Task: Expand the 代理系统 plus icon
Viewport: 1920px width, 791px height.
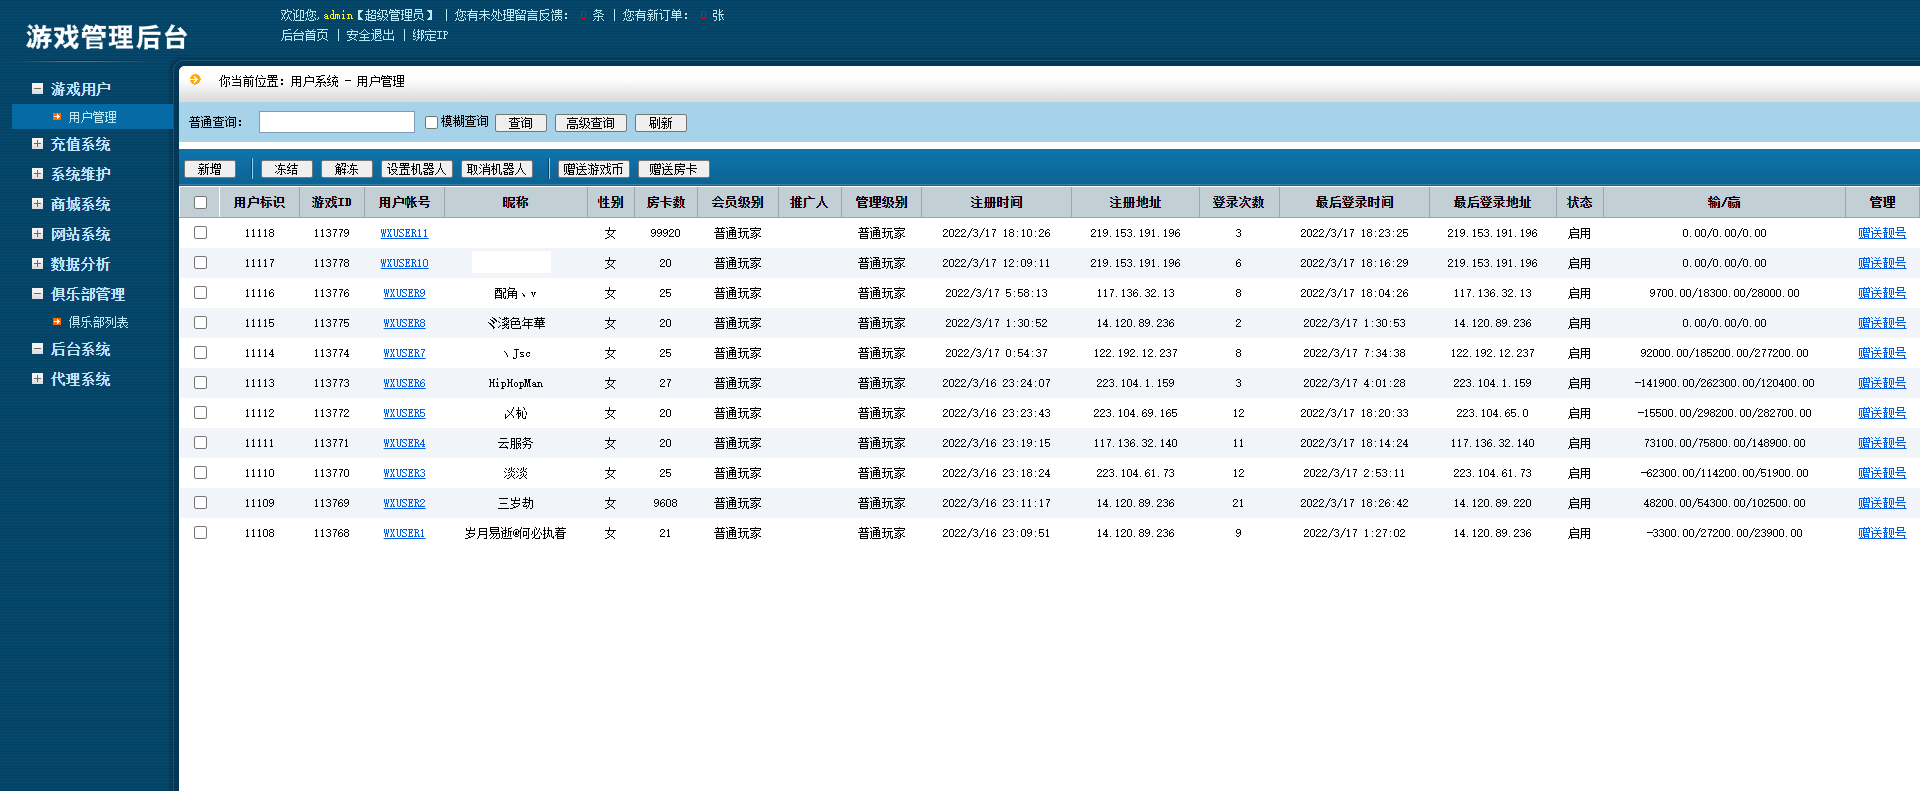Action: point(37,379)
